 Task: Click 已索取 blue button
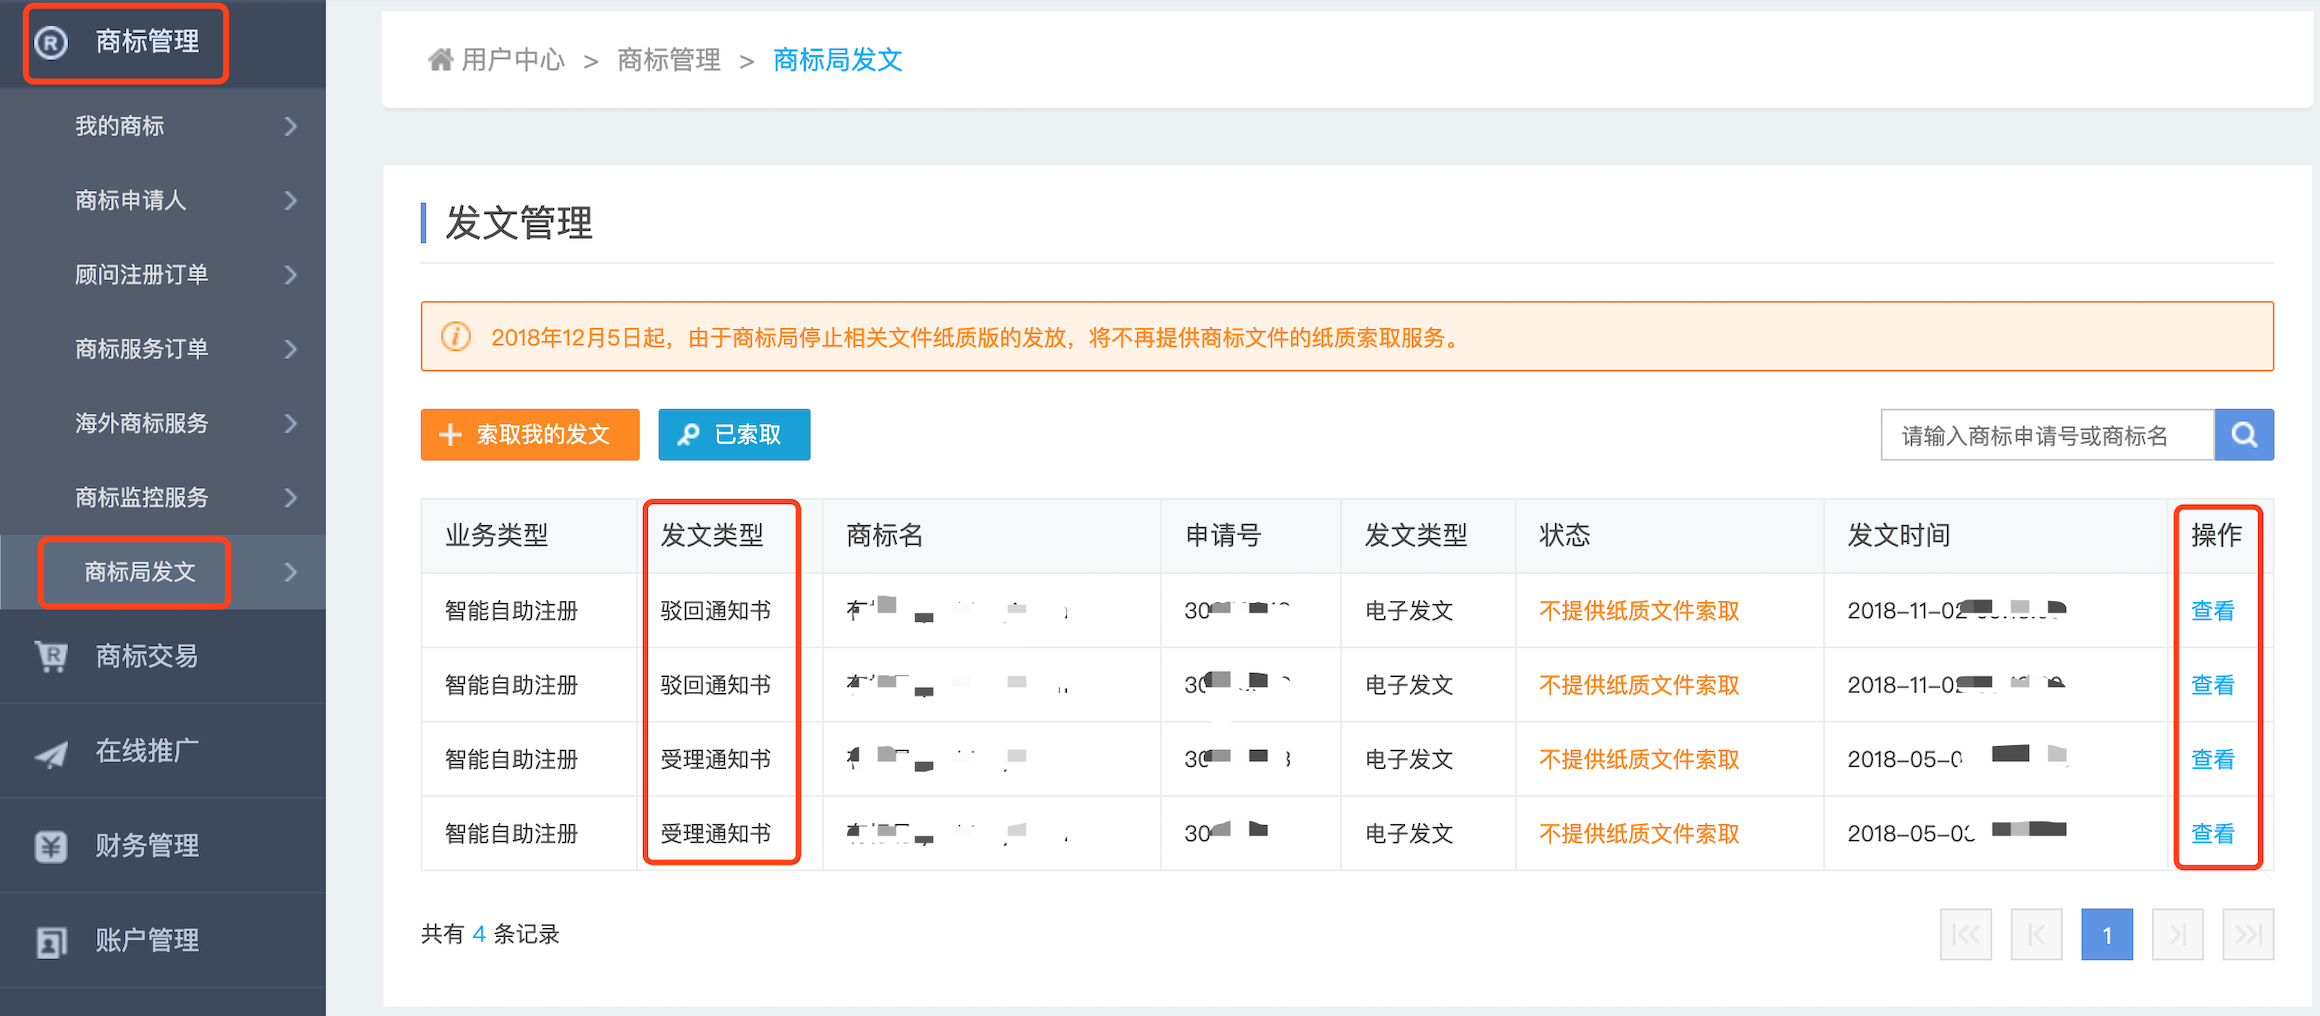click(x=734, y=435)
